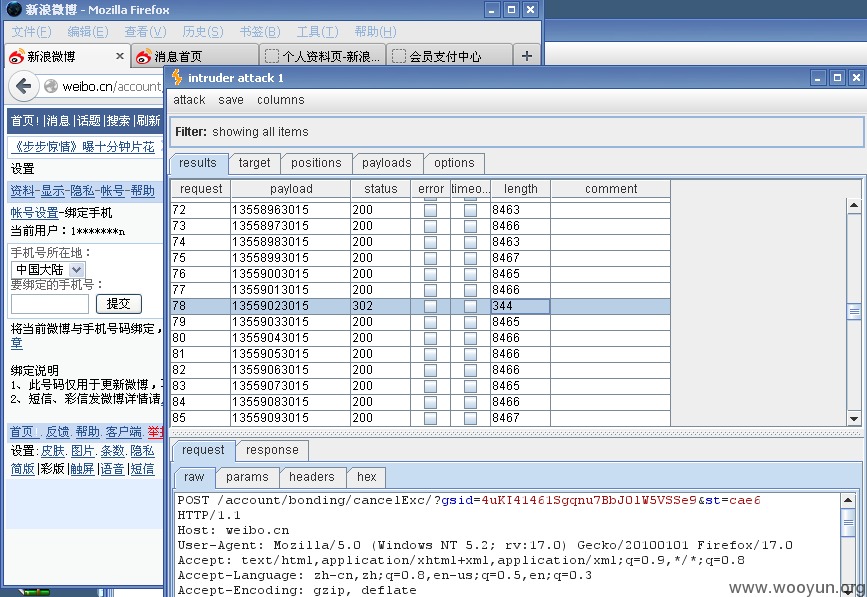This screenshot has width=867, height=597.
Task: Switch to the positions tab
Action: 316,163
